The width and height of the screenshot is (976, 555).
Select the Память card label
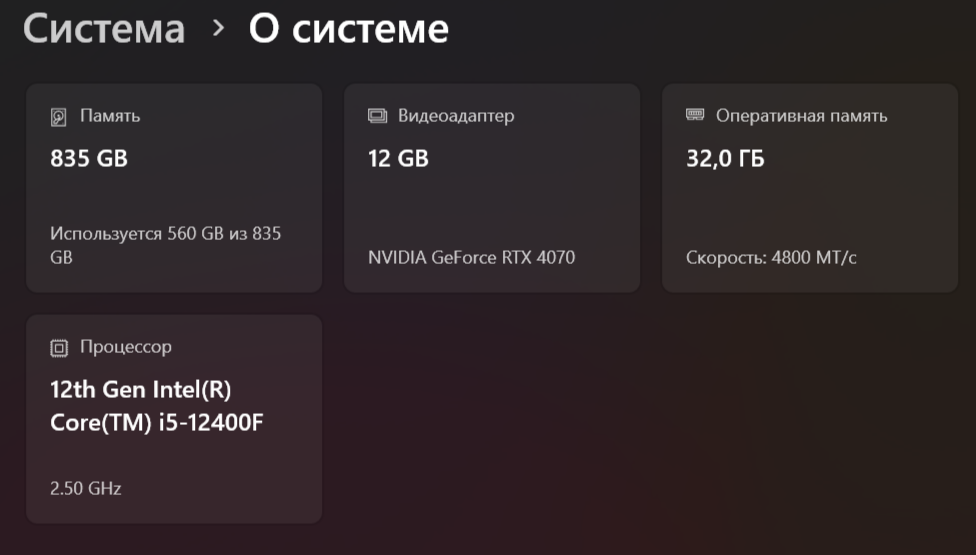pyautogui.click(x=110, y=116)
